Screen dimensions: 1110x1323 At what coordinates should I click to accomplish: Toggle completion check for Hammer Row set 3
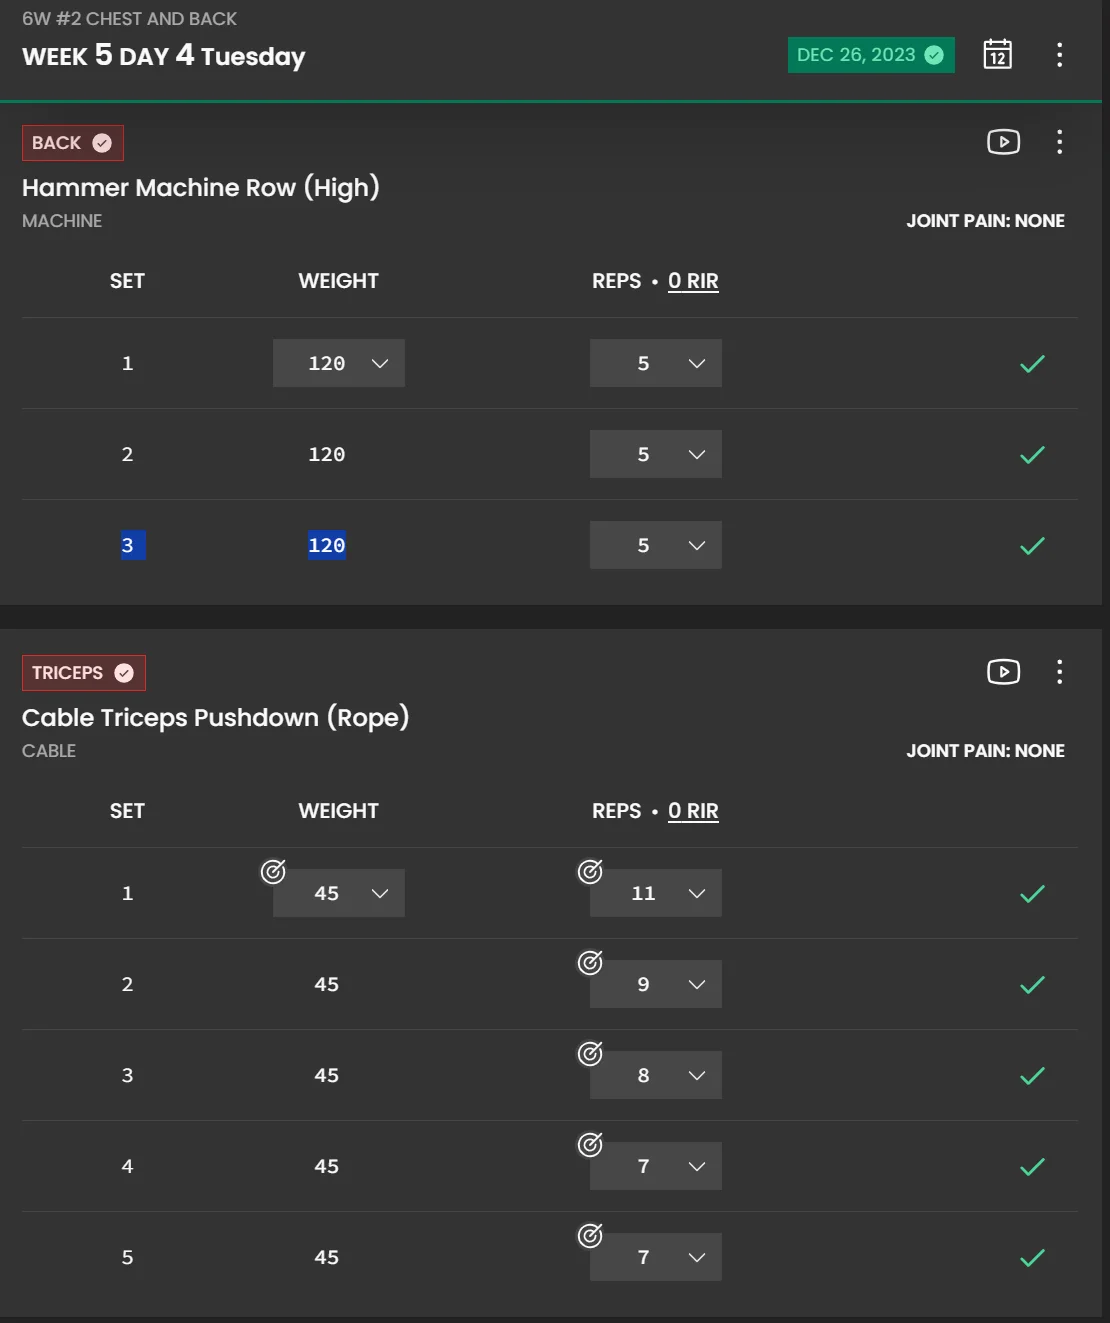[1032, 546]
